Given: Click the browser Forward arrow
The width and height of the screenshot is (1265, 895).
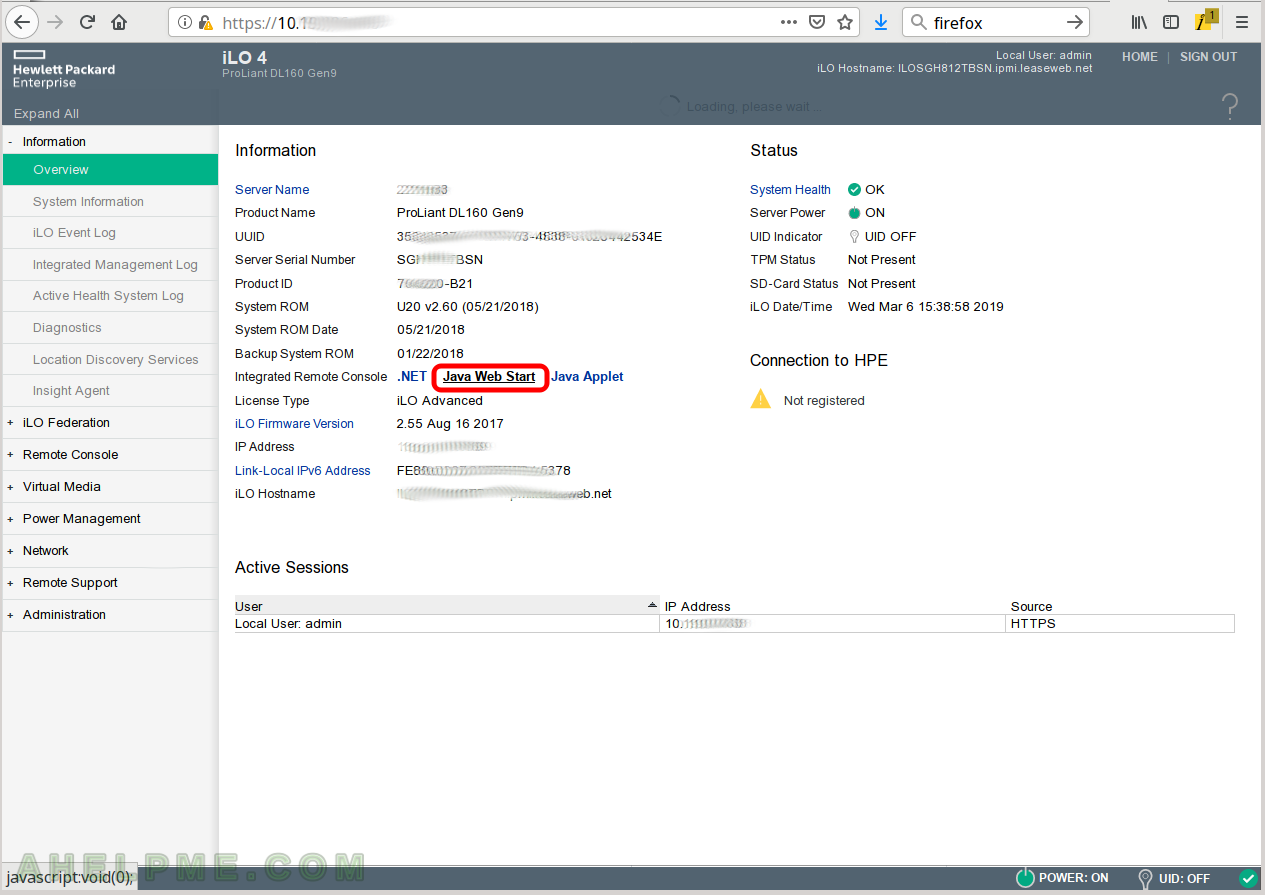Looking at the screenshot, I should pos(54,22).
